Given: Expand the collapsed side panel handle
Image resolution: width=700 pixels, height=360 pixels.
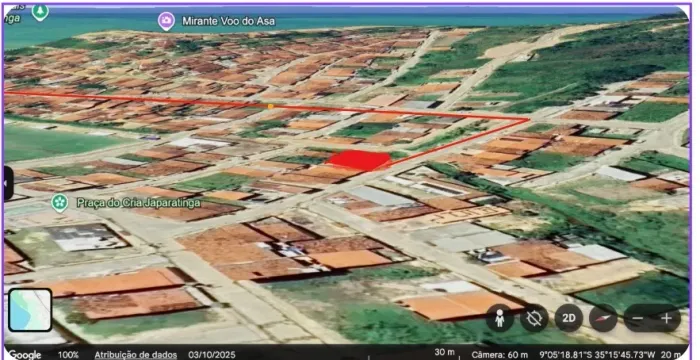Looking at the screenshot, I should pyautogui.click(x=8, y=183).
